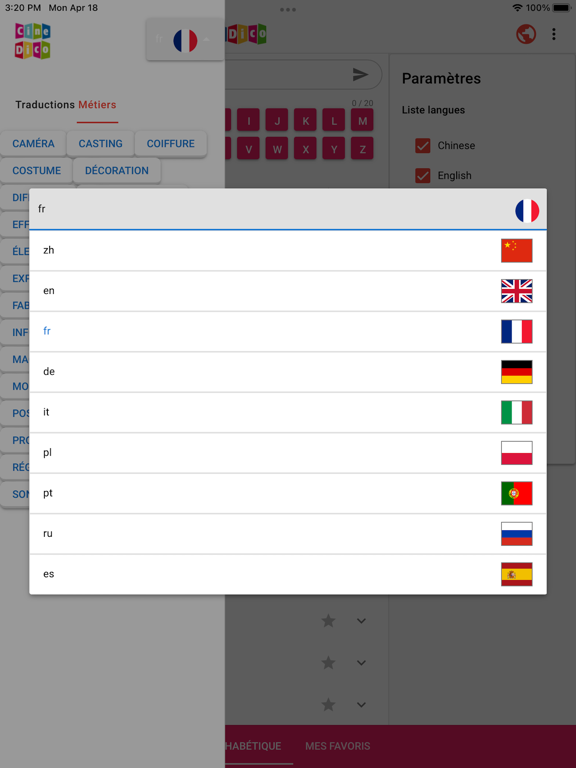Select the Chinese flag icon for zh

point(516,250)
